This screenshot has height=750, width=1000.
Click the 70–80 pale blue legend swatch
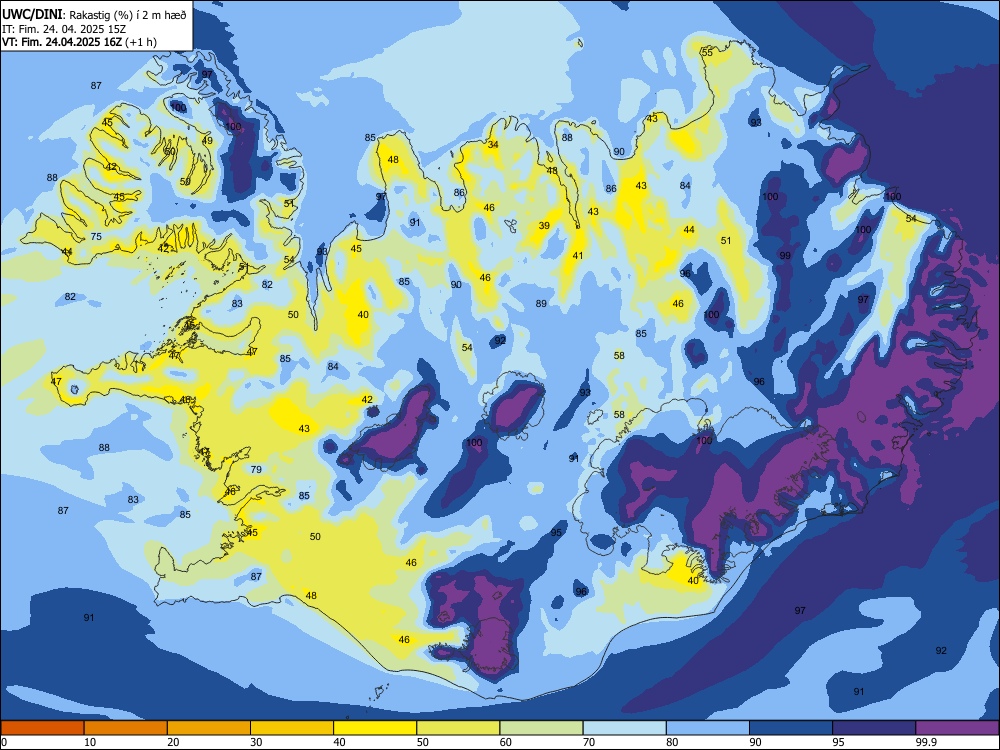coord(624,728)
